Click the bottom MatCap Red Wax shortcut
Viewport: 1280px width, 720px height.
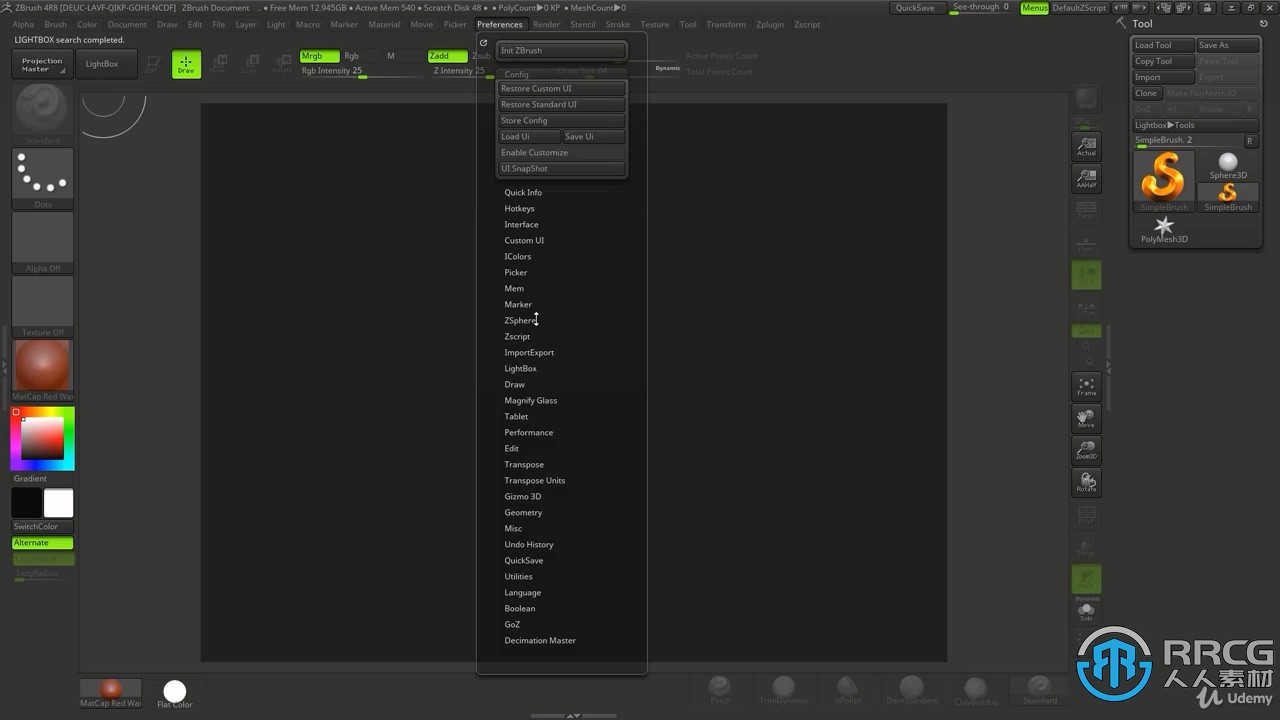tap(111, 692)
